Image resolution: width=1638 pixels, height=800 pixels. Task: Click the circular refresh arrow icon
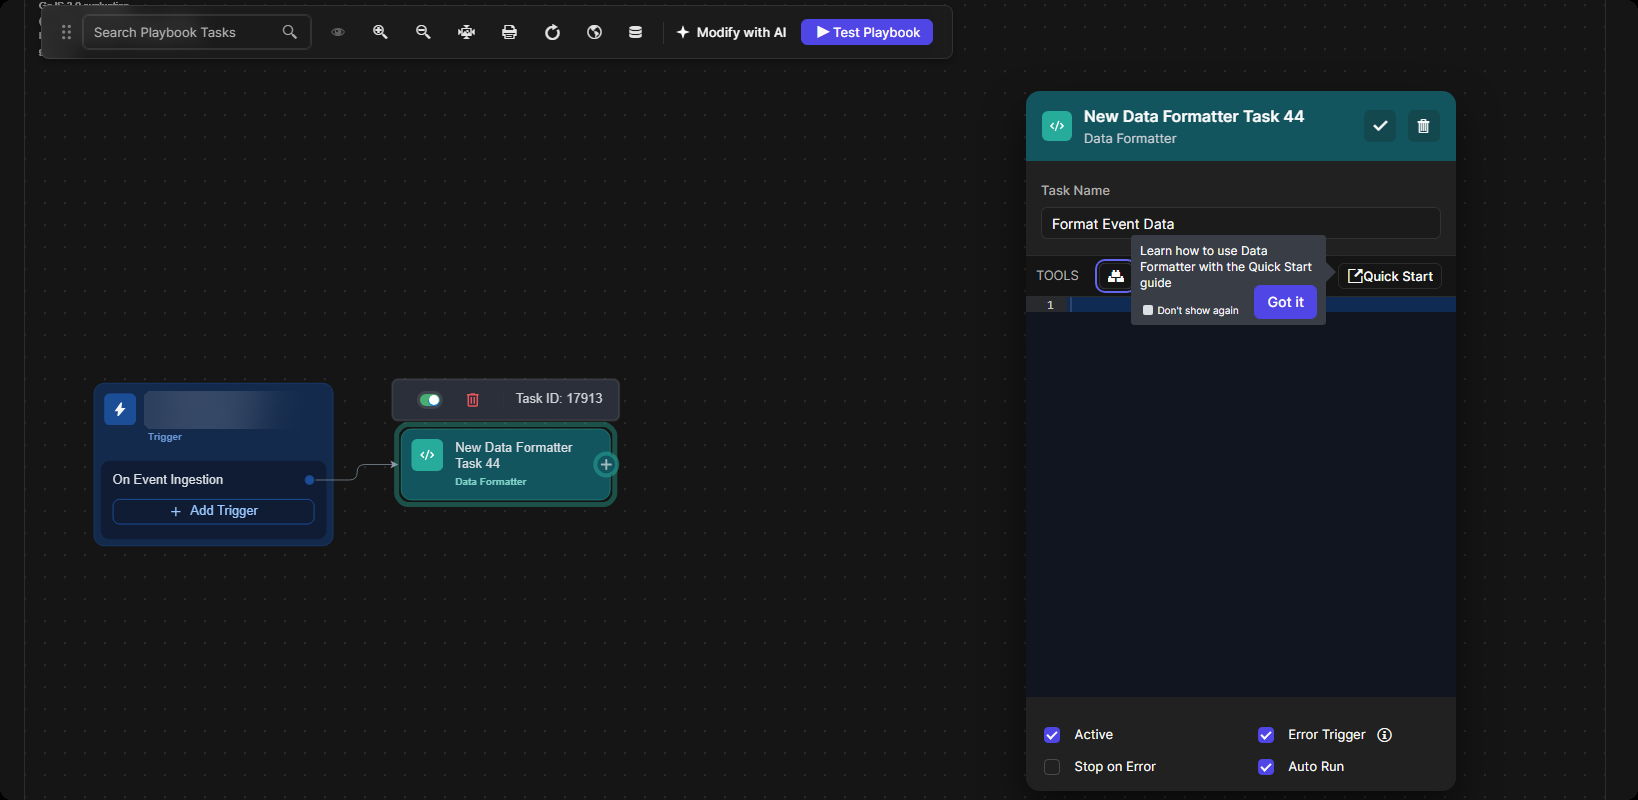[552, 32]
